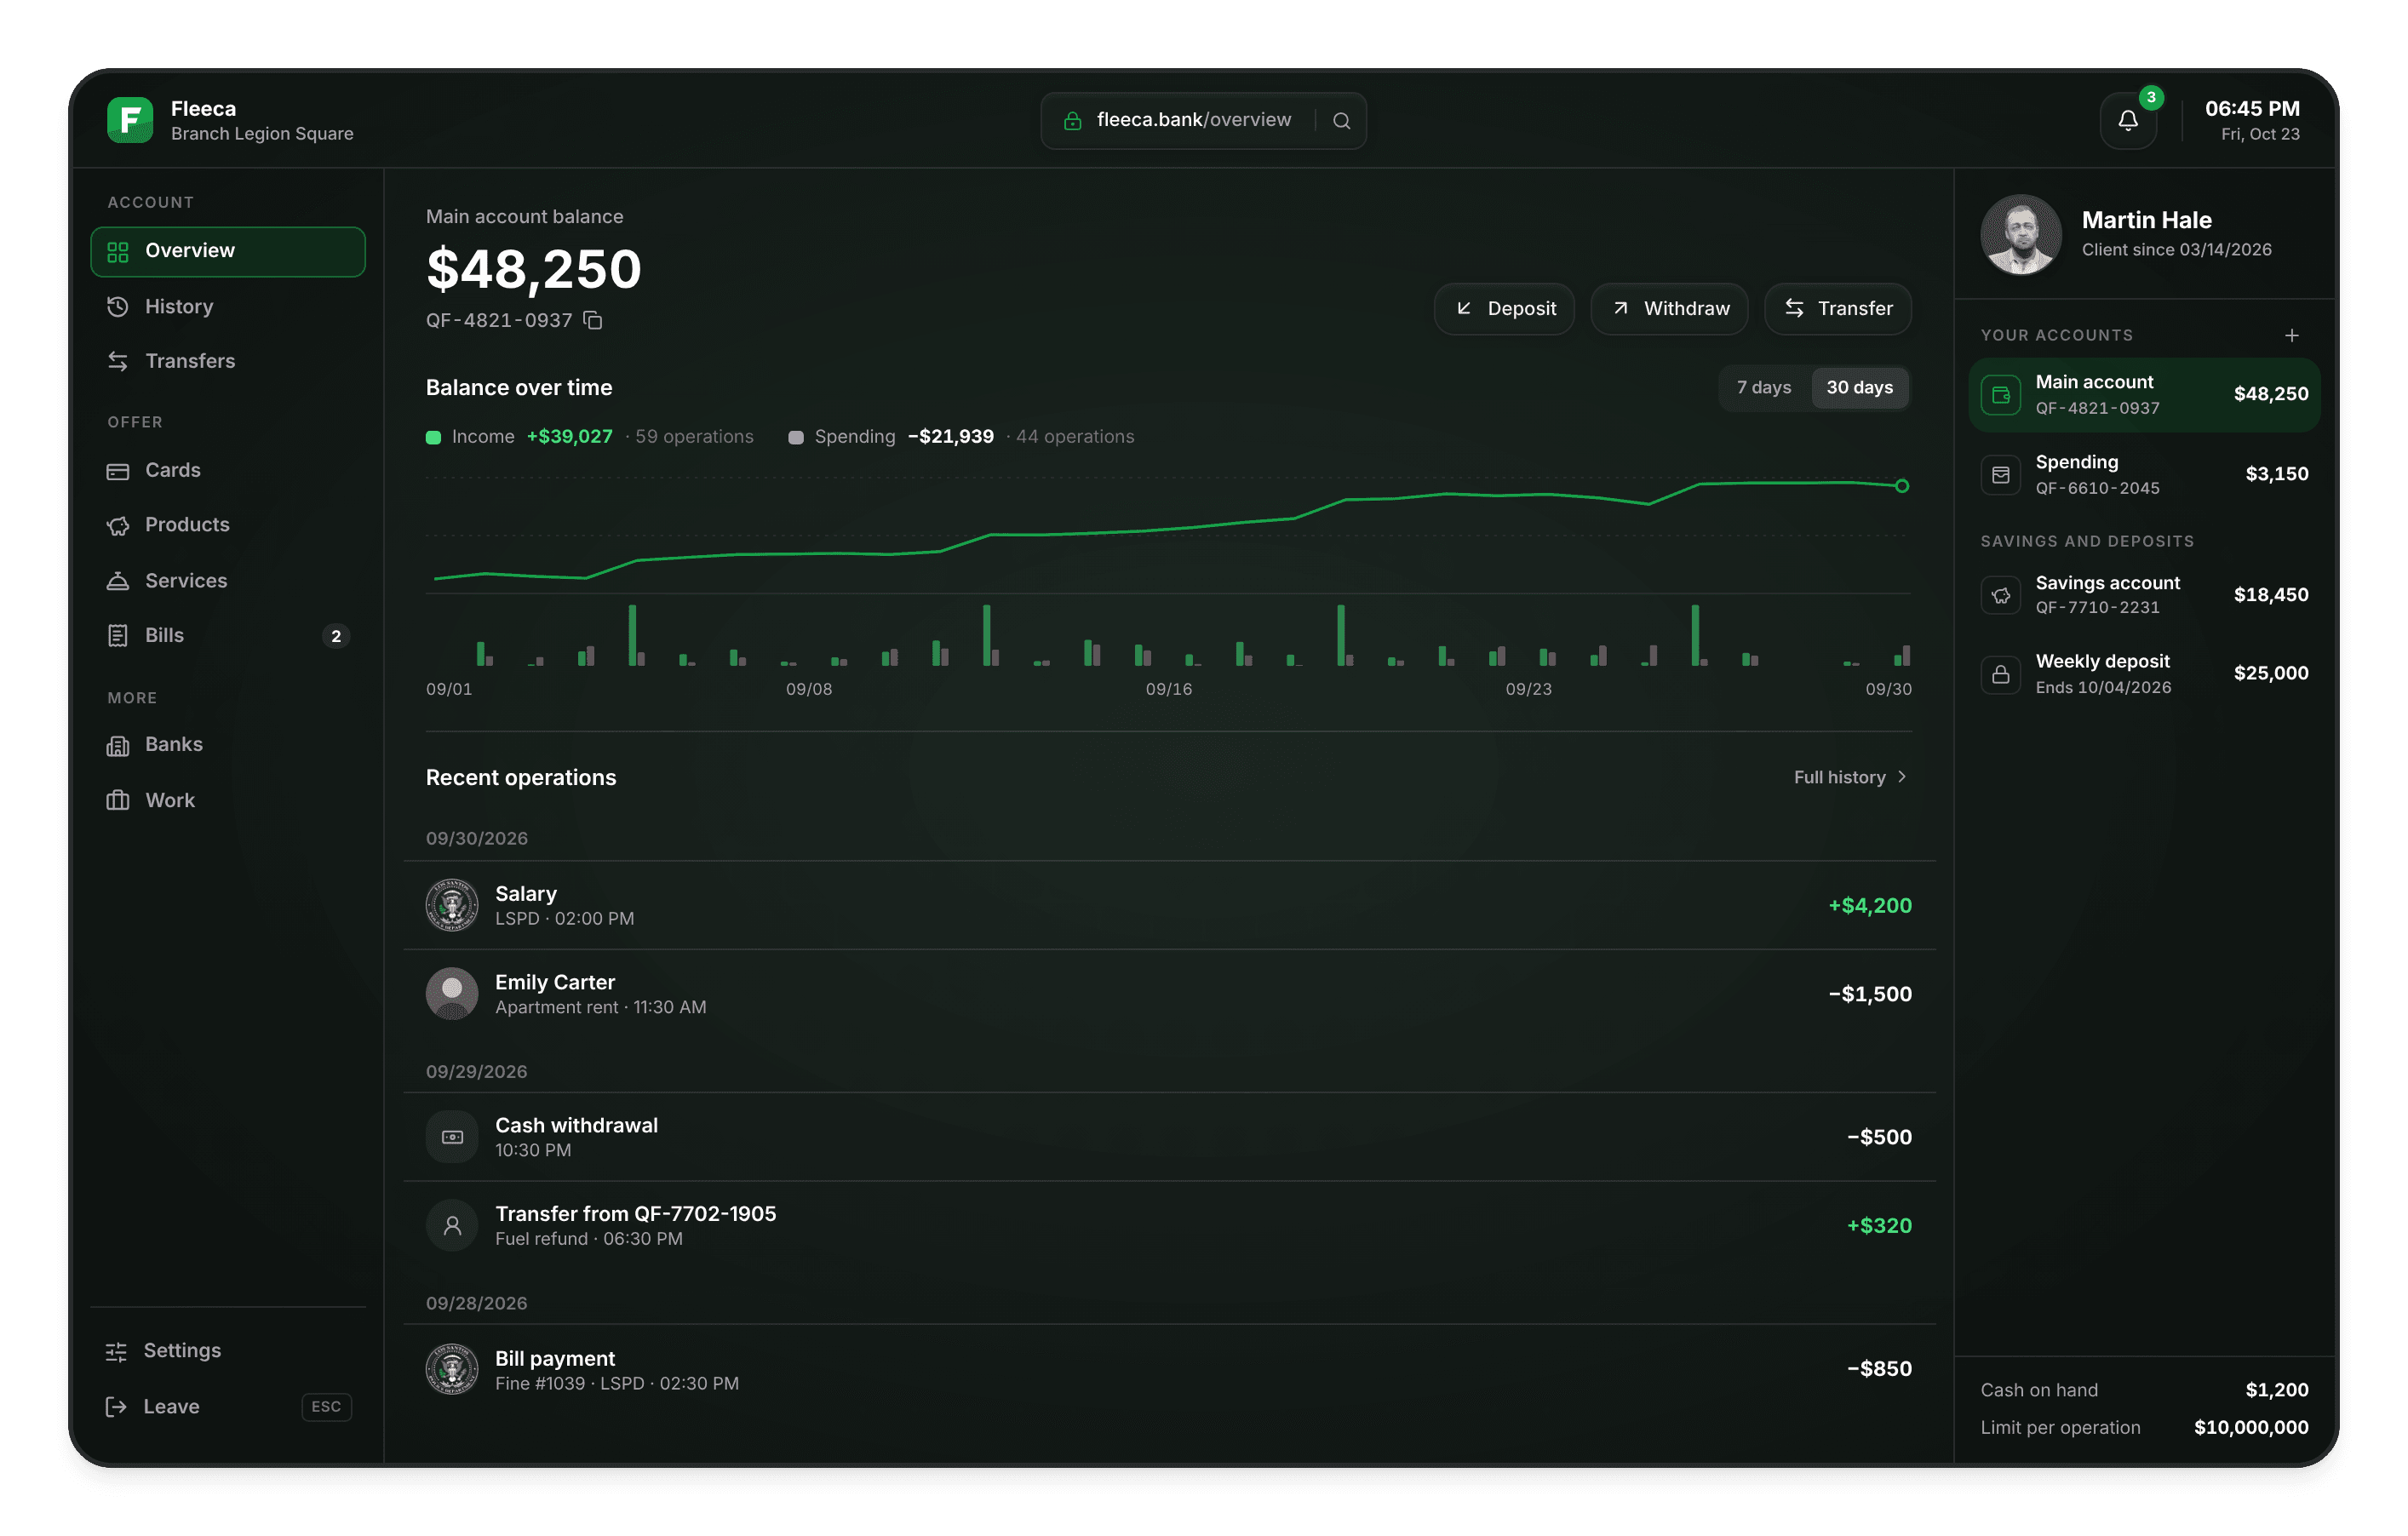Click the Deposit button
Viewport: 2408px width, 1536px height.
point(1504,309)
